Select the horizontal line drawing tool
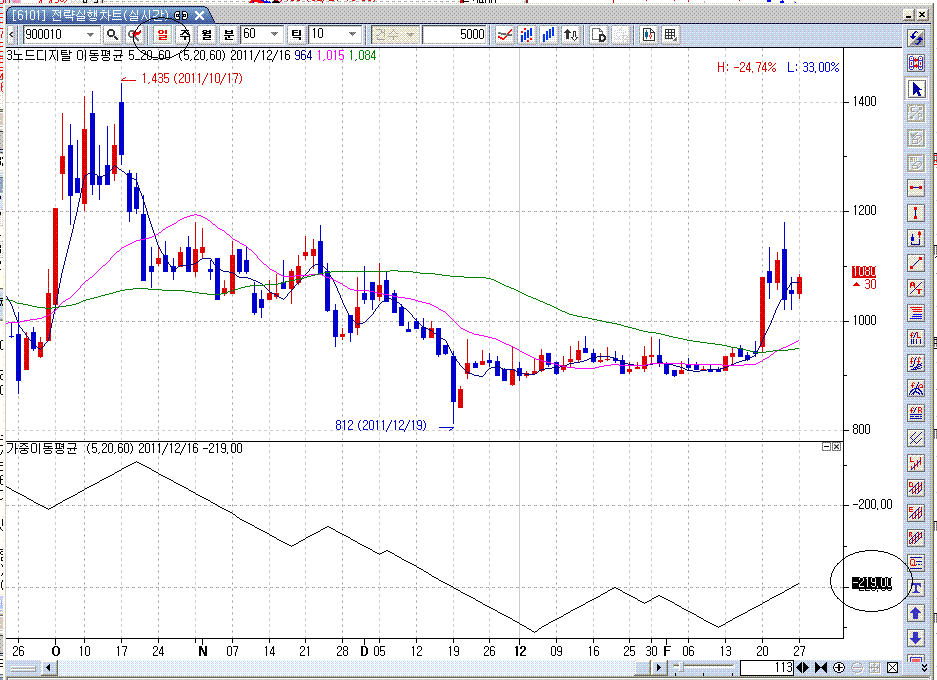Image resolution: width=937 pixels, height=680 pixels. (916, 188)
